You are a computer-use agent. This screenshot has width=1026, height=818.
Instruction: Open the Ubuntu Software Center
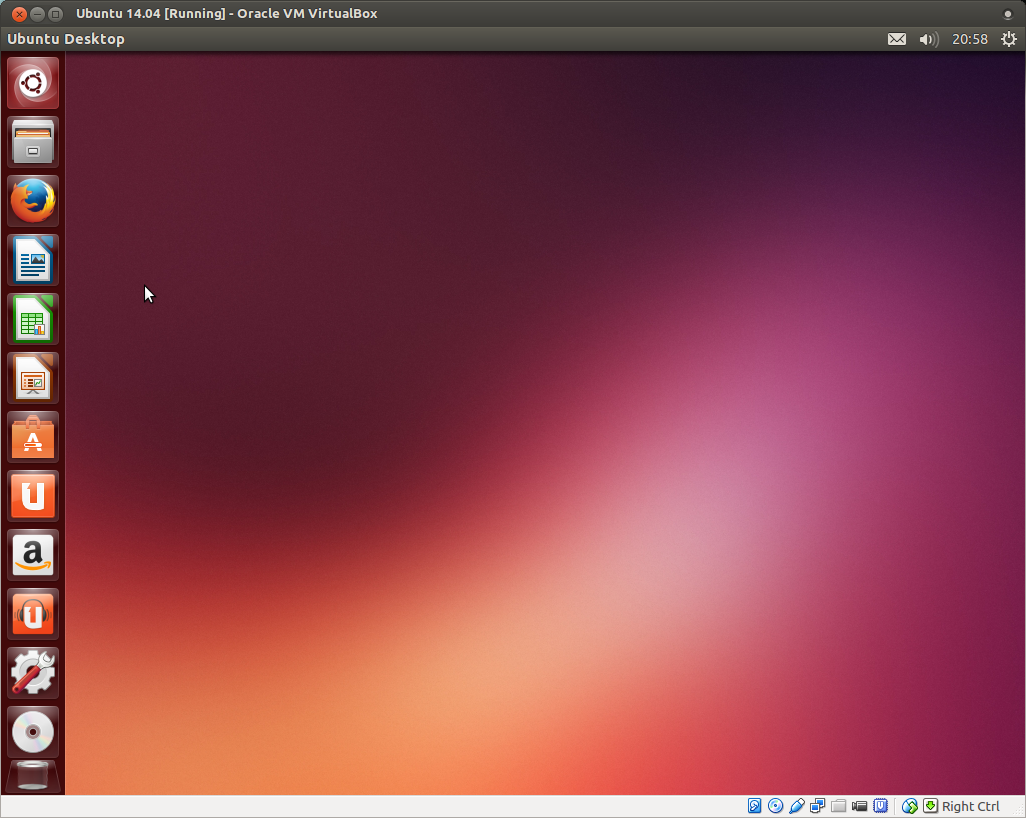coord(33,436)
